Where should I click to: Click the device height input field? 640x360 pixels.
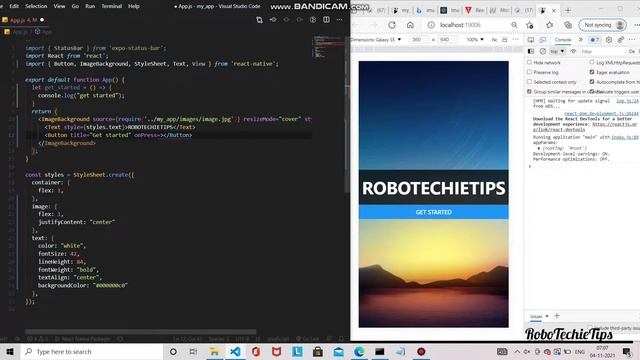pos(446,40)
